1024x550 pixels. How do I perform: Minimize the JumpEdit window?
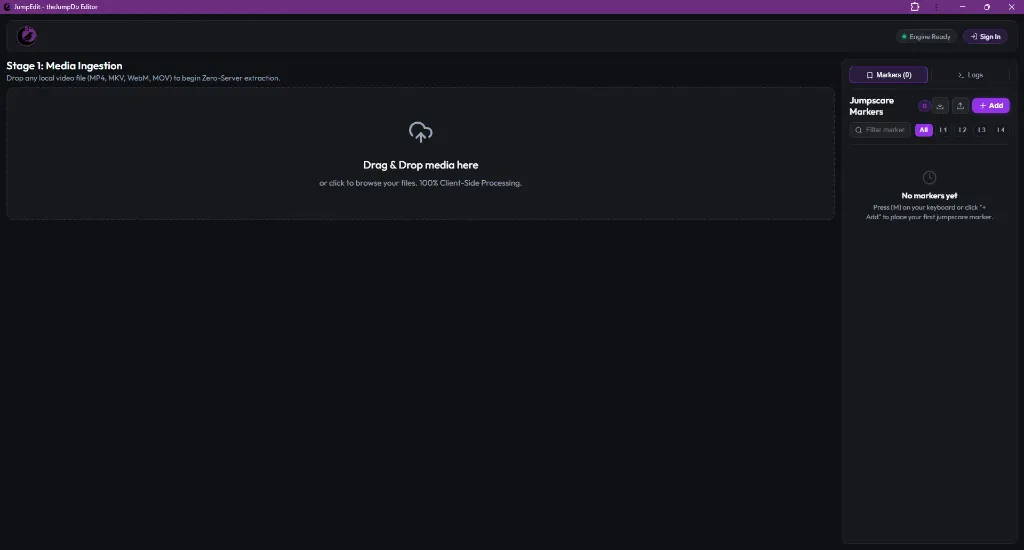coord(962,7)
